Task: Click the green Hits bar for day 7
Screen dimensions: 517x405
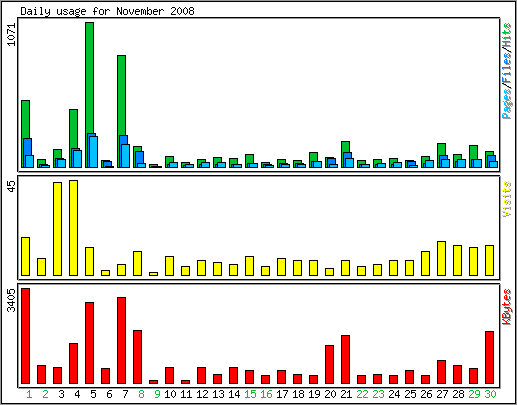Action: point(121,95)
